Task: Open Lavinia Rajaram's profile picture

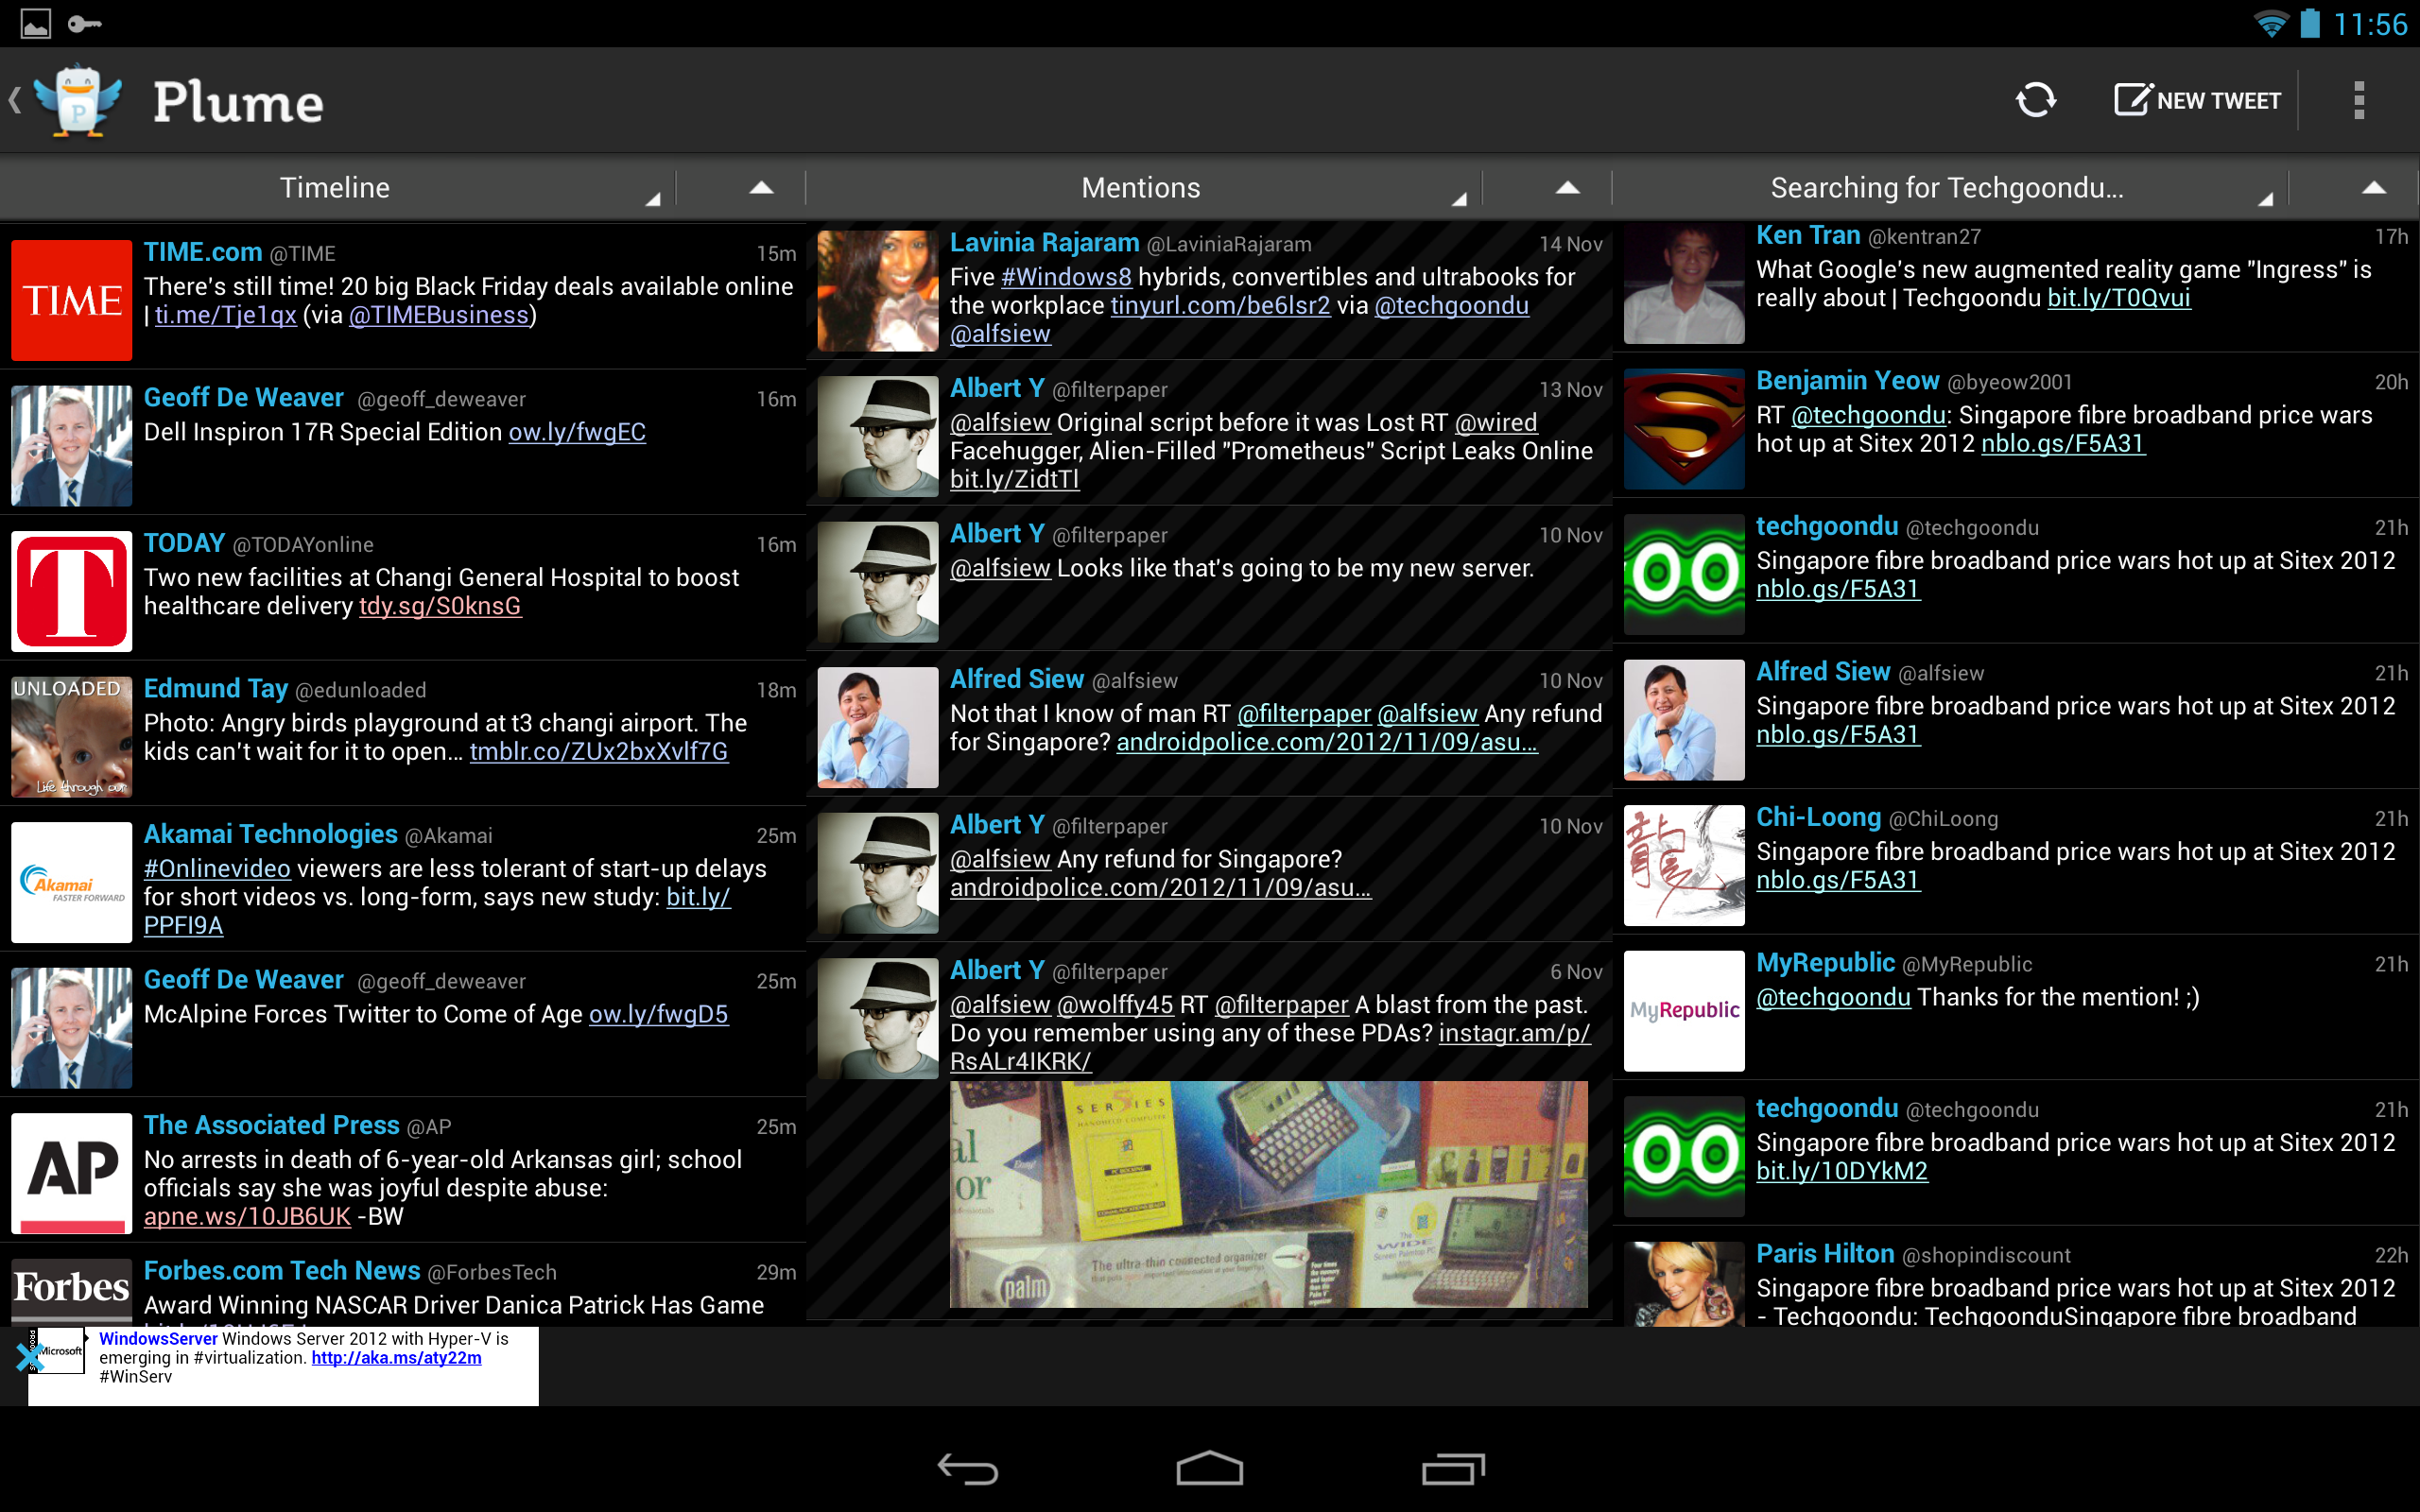Action: 878,291
